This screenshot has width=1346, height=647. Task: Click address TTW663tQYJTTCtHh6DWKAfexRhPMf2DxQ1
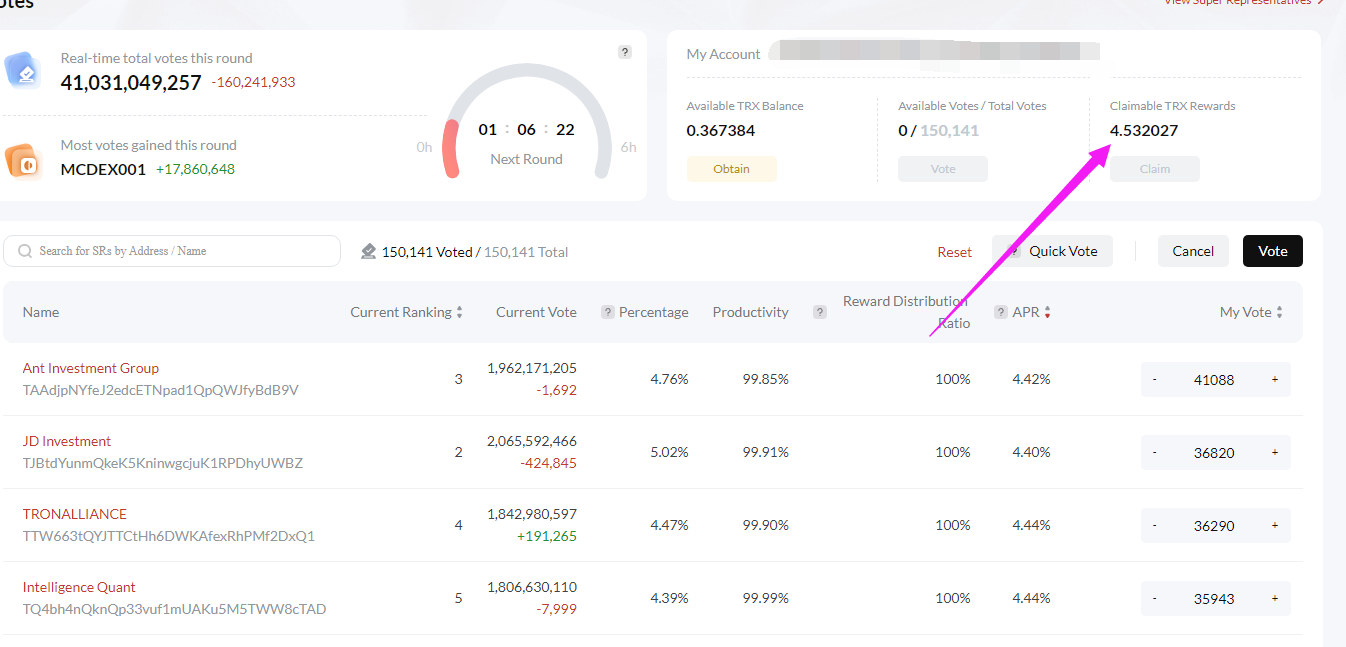tap(169, 536)
